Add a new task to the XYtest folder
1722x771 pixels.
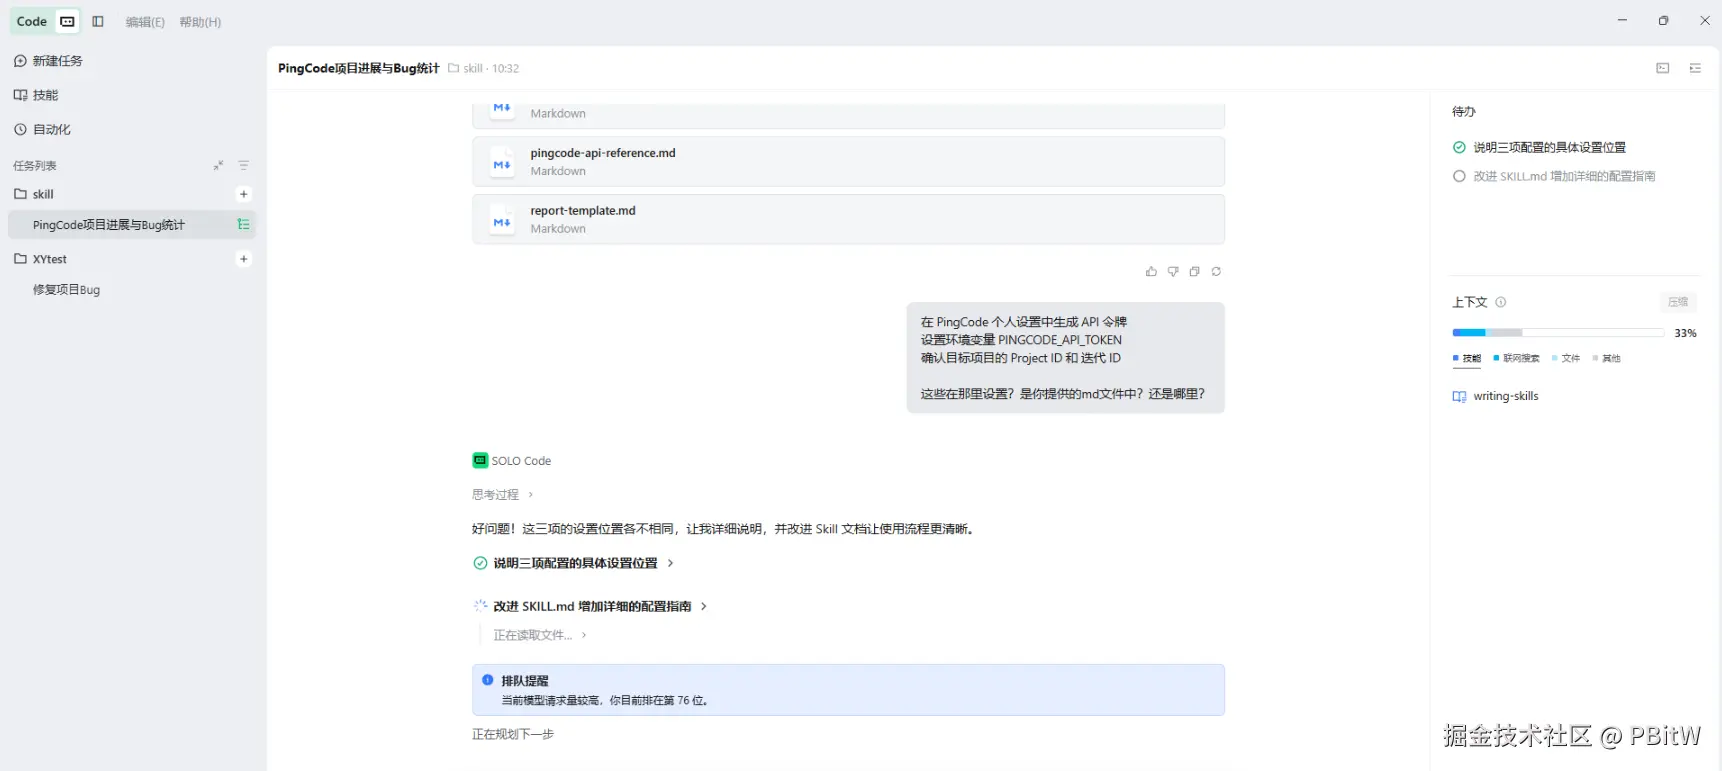point(243,259)
